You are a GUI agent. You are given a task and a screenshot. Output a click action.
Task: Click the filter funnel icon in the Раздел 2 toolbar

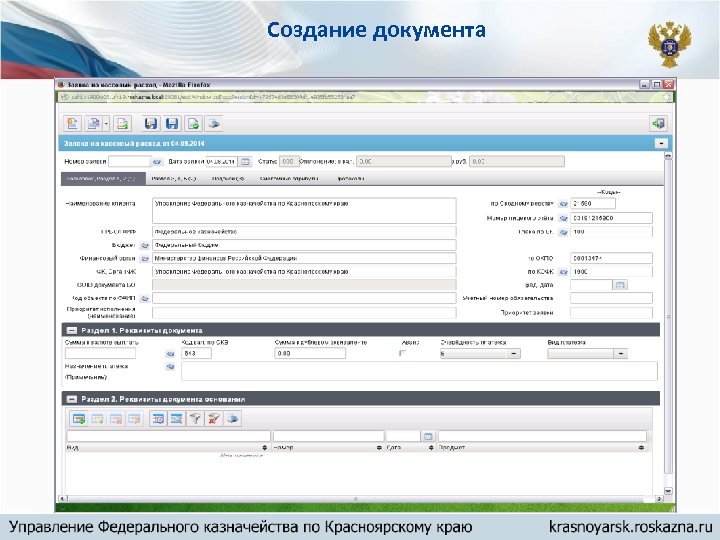click(x=196, y=419)
